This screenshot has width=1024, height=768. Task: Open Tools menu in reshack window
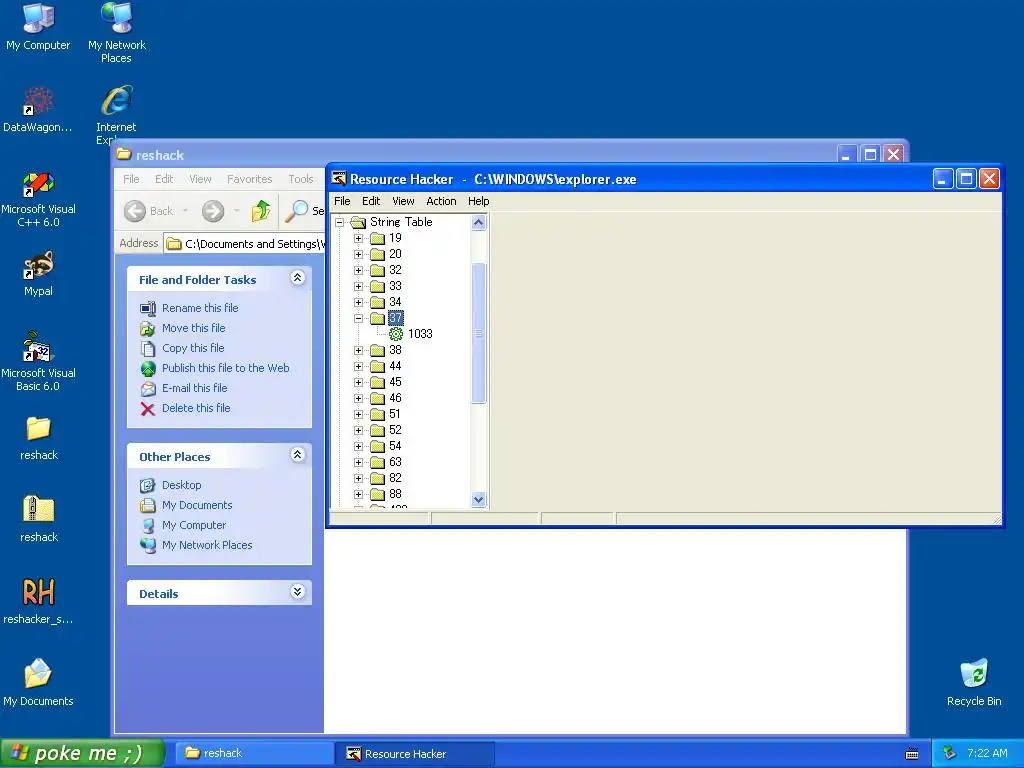pyautogui.click(x=301, y=179)
